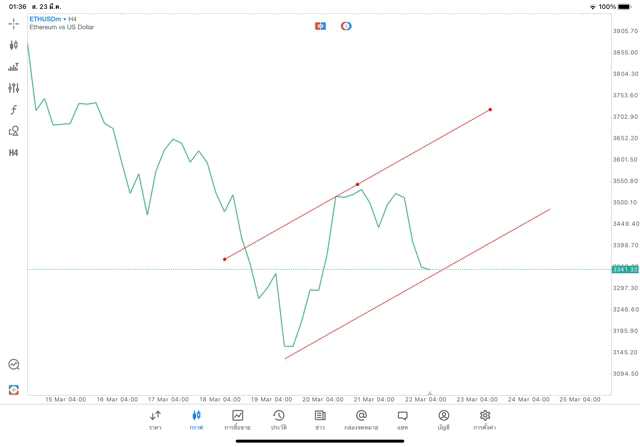The width and height of the screenshot is (640, 447).
Task: Switch to the การซื้อขาย (Trade) tab
Action: coord(237,419)
